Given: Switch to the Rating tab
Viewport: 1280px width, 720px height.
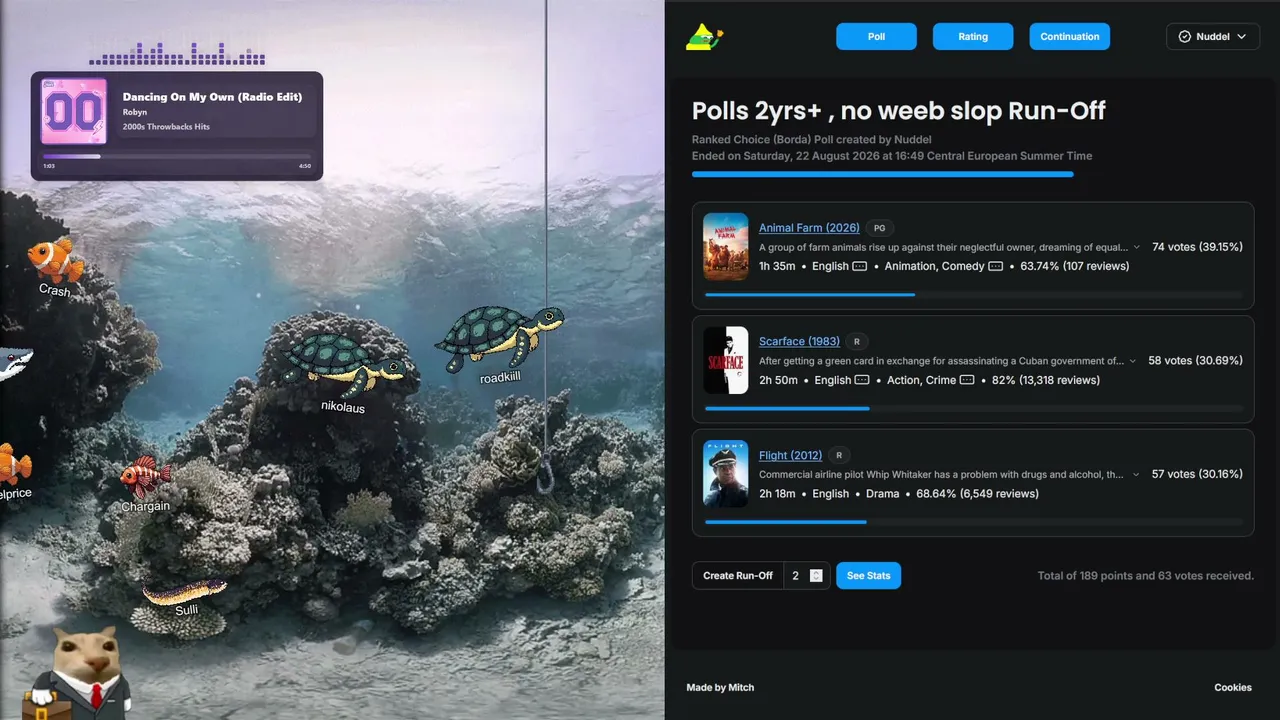Looking at the screenshot, I should point(973,37).
